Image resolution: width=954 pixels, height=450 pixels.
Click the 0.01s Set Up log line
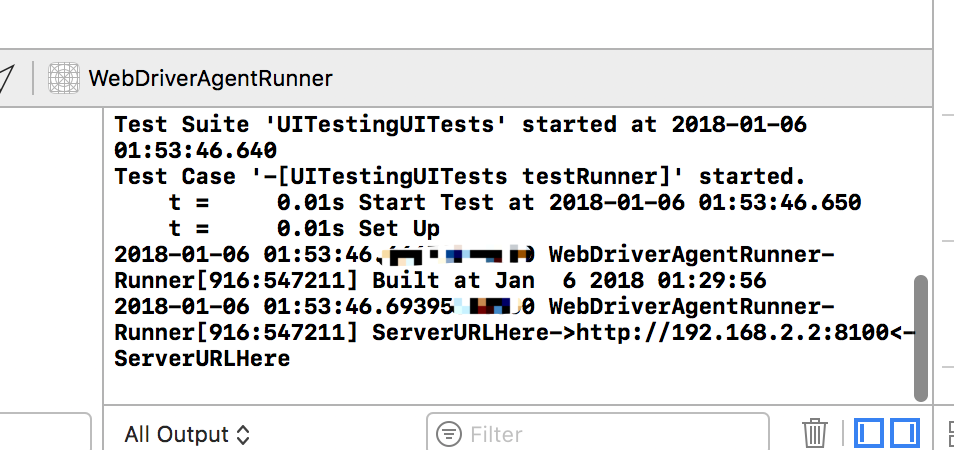coord(304,229)
